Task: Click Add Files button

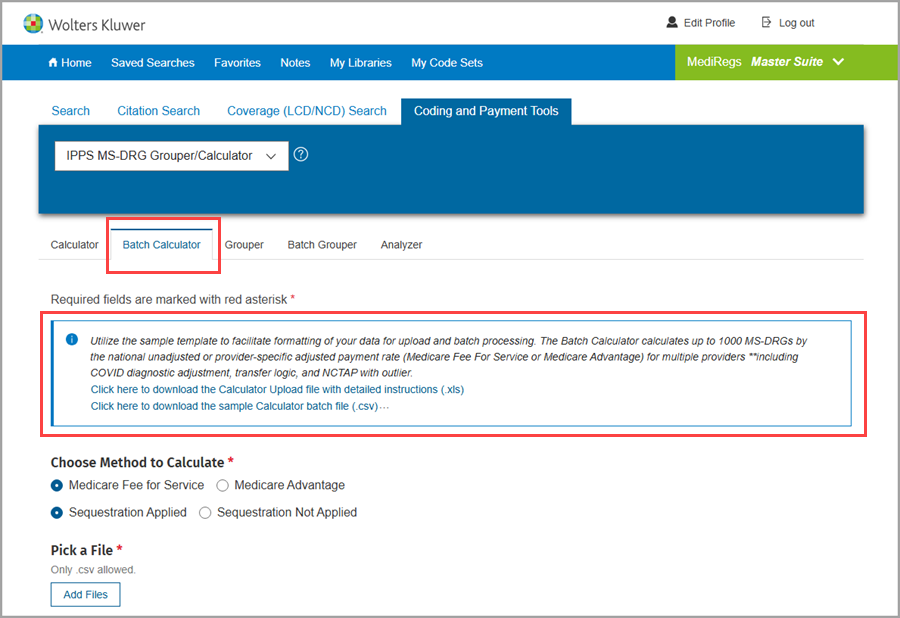Action: tap(86, 594)
